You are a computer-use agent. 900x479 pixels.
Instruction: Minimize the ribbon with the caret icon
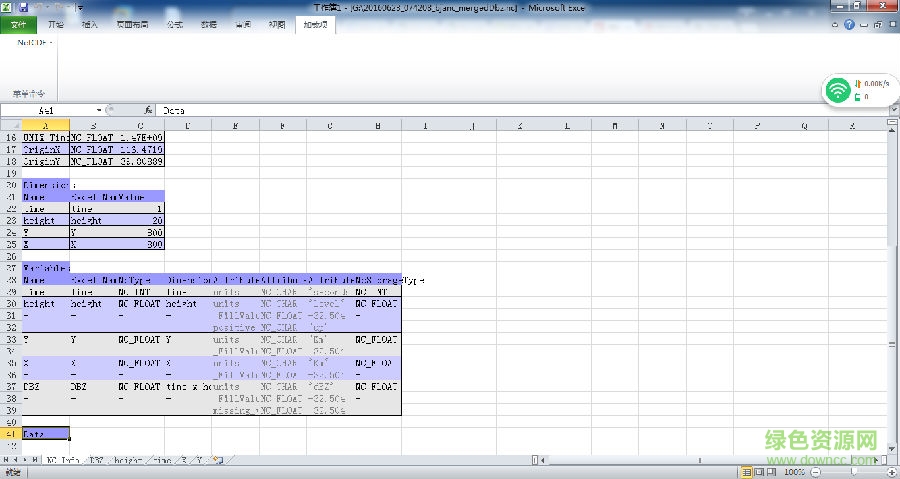tap(833, 24)
